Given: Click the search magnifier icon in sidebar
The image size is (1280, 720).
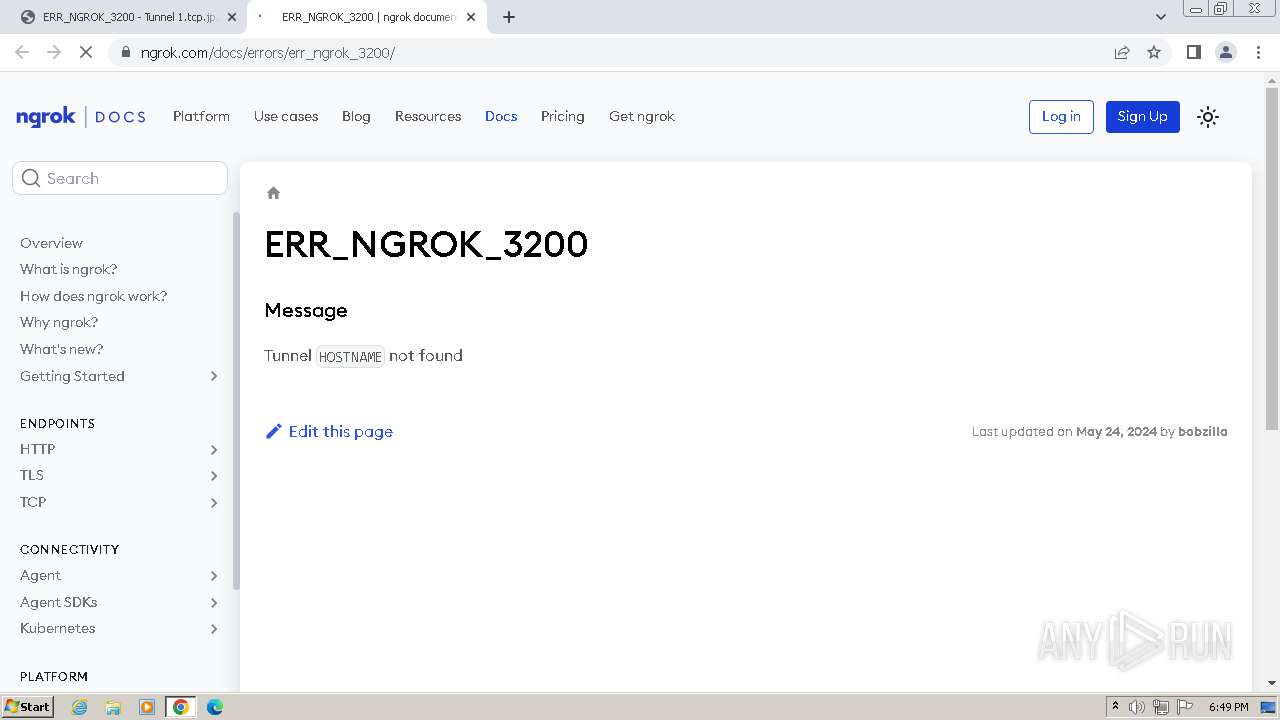Looking at the screenshot, I should (31, 178).
